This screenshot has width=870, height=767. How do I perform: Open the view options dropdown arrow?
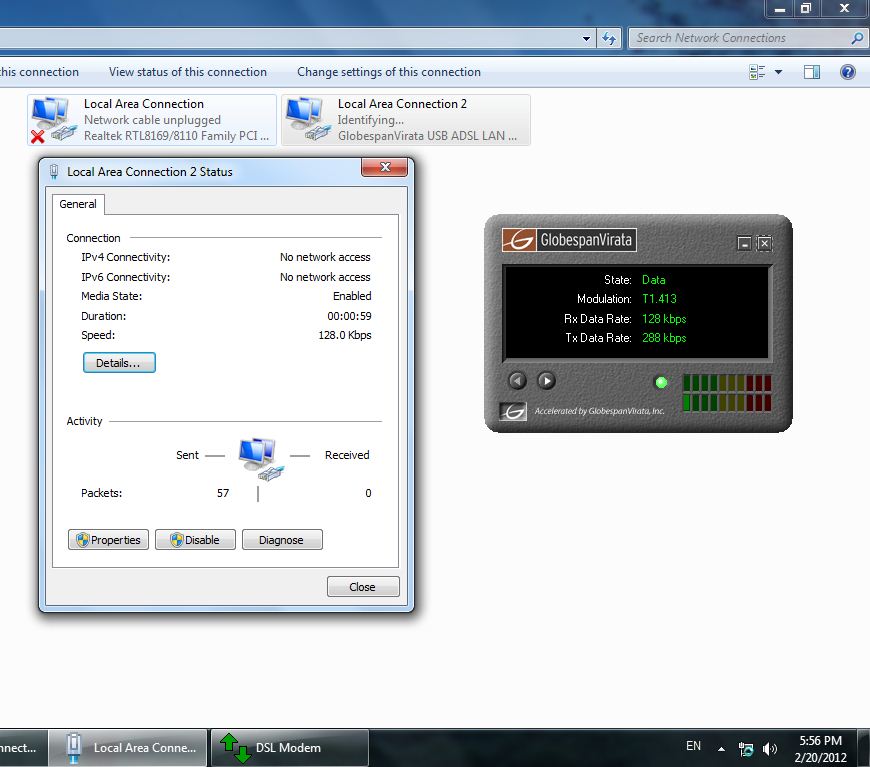(x=778, y=72)
